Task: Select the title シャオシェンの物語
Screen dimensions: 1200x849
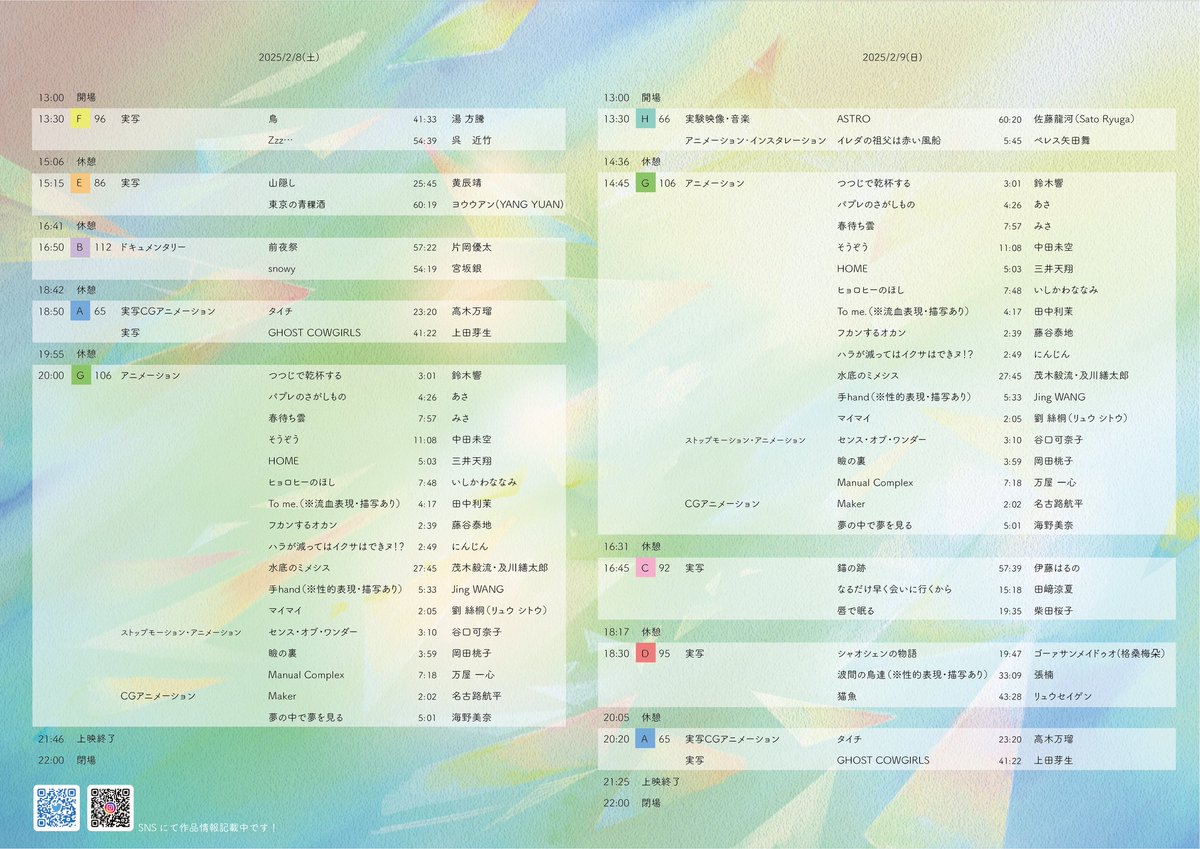Action: pos(879,653)
